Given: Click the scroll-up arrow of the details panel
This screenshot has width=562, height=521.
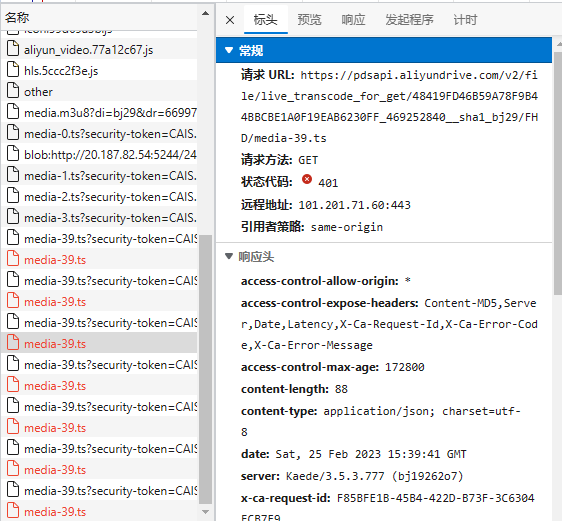Looking at the screenshot, I should click(559, 44).
